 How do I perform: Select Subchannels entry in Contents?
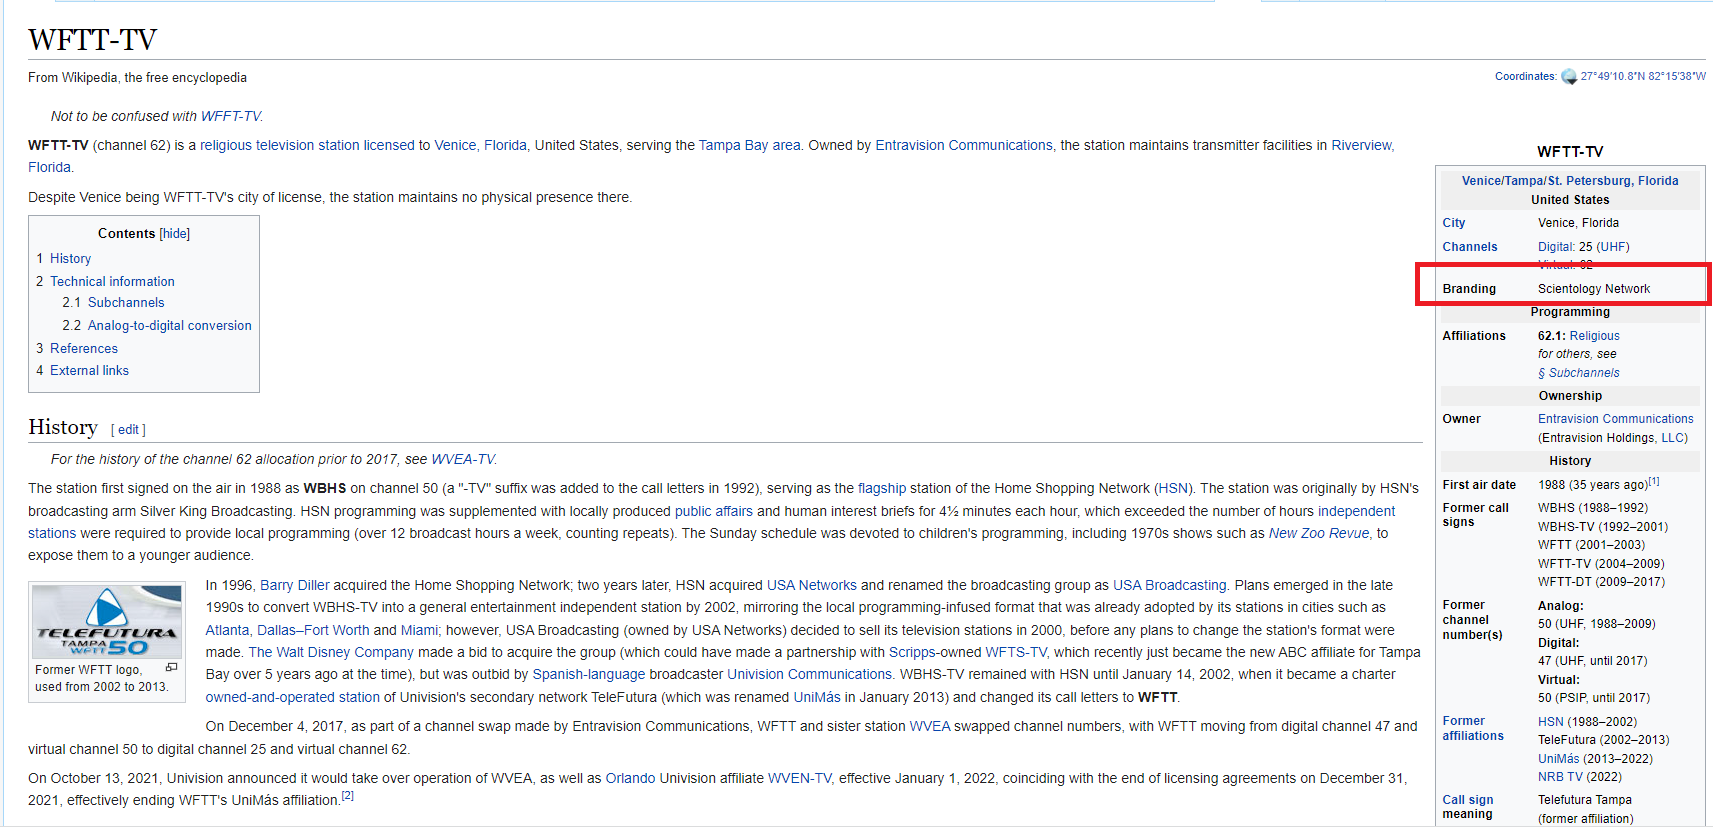pos(126,303)
